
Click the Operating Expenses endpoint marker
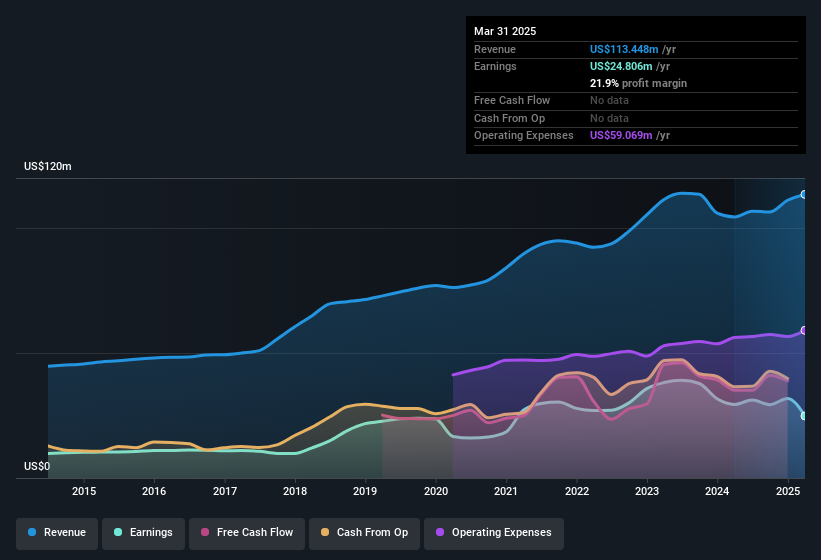tap(804, 331)
